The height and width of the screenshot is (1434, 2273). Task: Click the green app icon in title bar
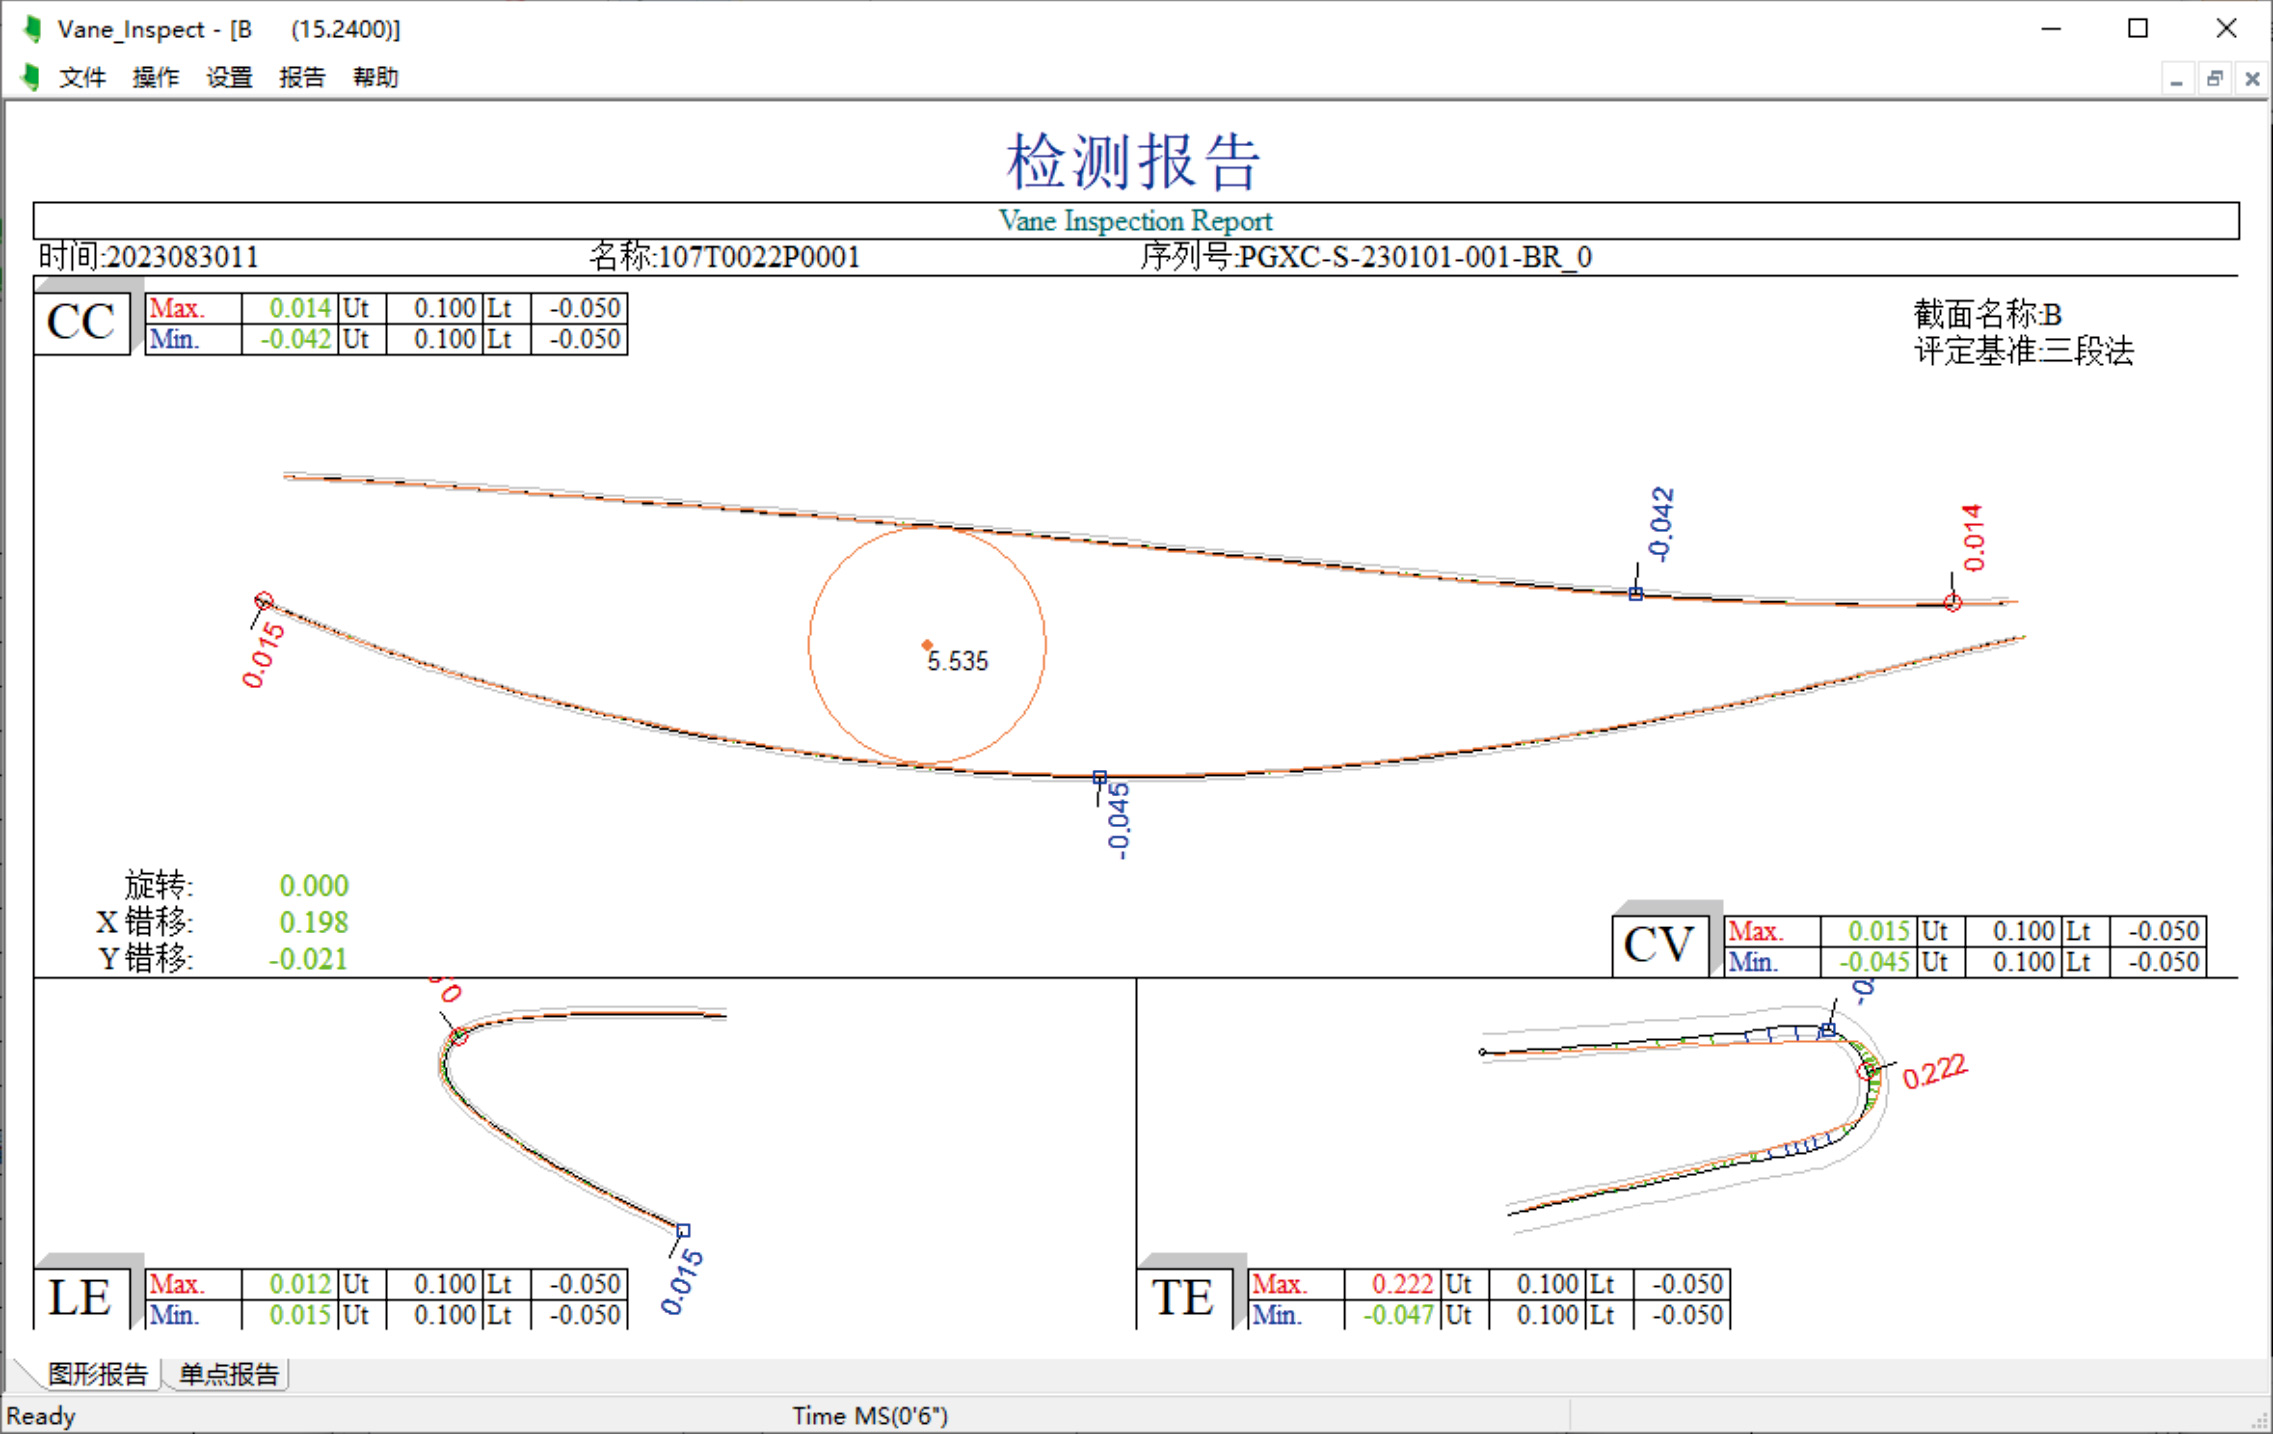[32, 29]
